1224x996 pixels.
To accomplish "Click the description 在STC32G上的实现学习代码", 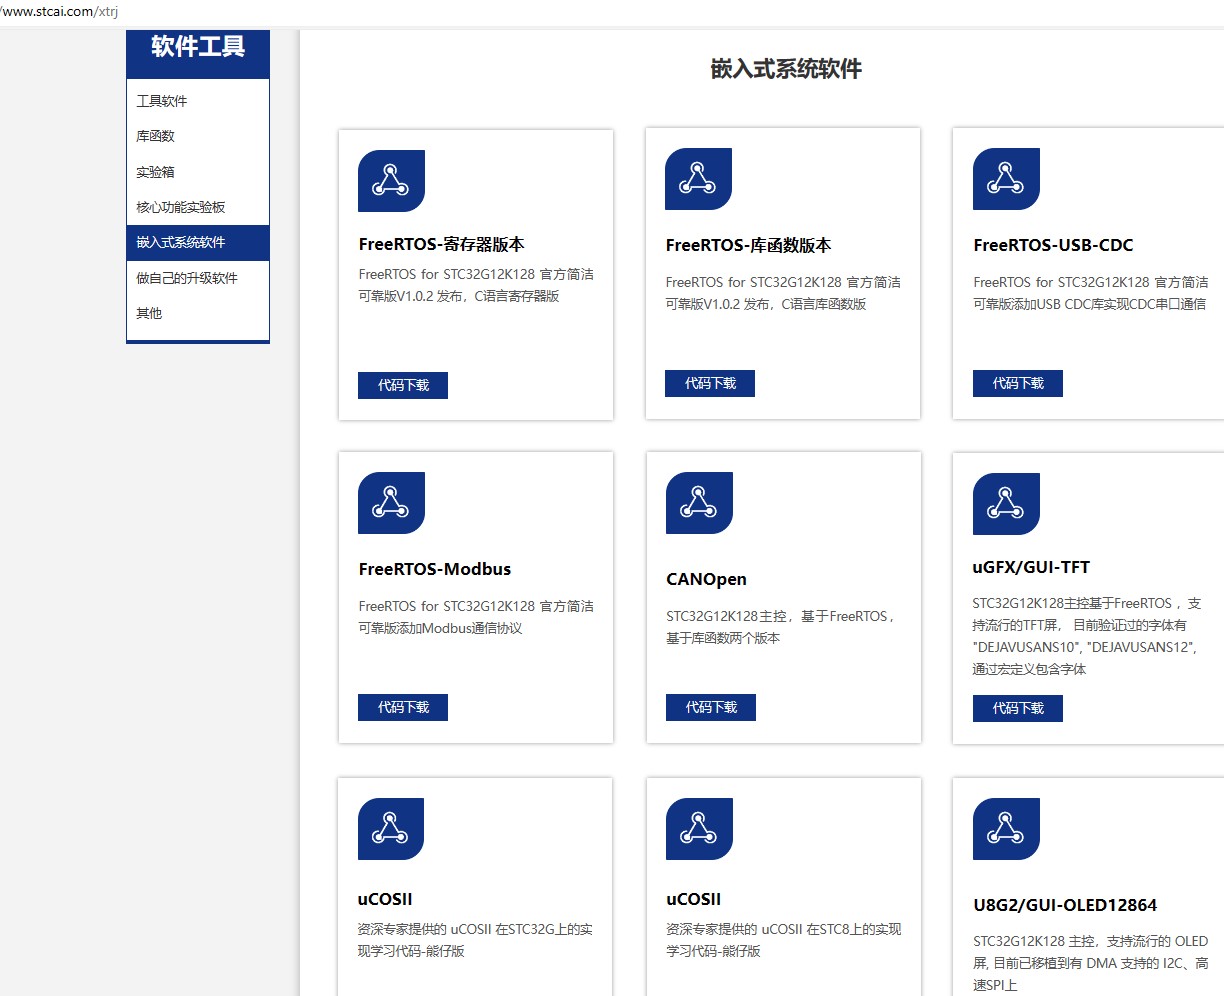I will pos(475,940).
